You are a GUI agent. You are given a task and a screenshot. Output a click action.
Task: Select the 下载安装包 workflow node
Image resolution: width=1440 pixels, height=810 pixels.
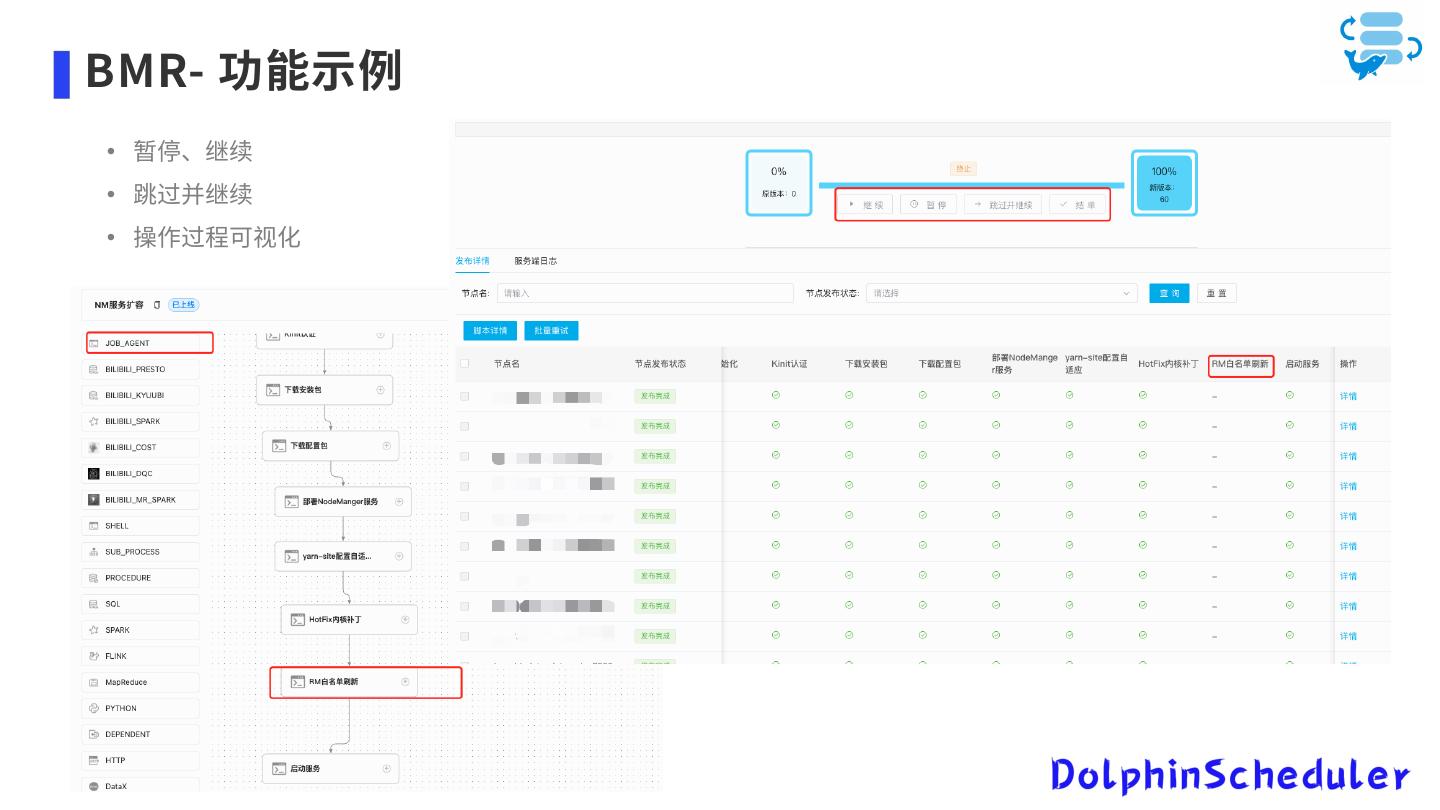(x=324, y=390)
